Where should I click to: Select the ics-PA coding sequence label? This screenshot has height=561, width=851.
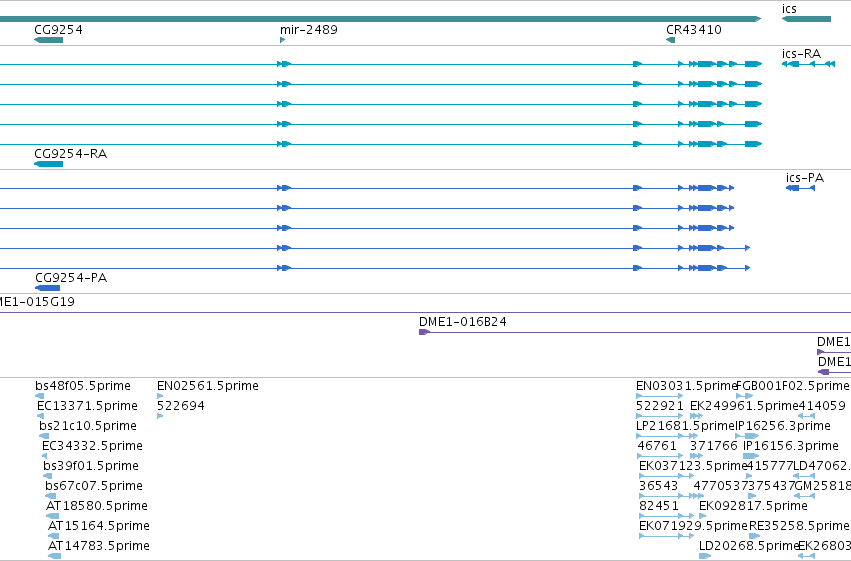[x=805, y=178]
